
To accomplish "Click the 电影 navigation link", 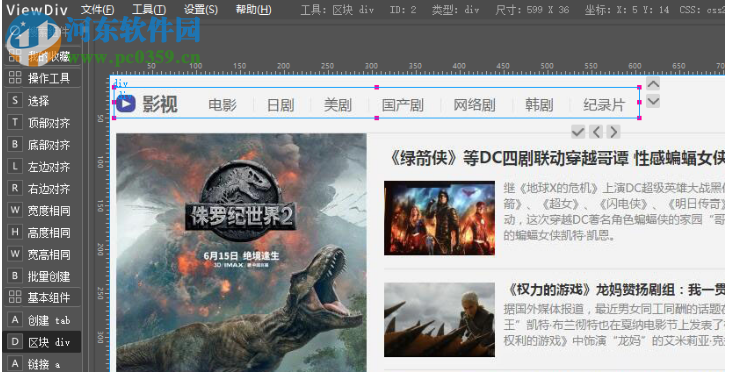I will (x=223, y=105).
